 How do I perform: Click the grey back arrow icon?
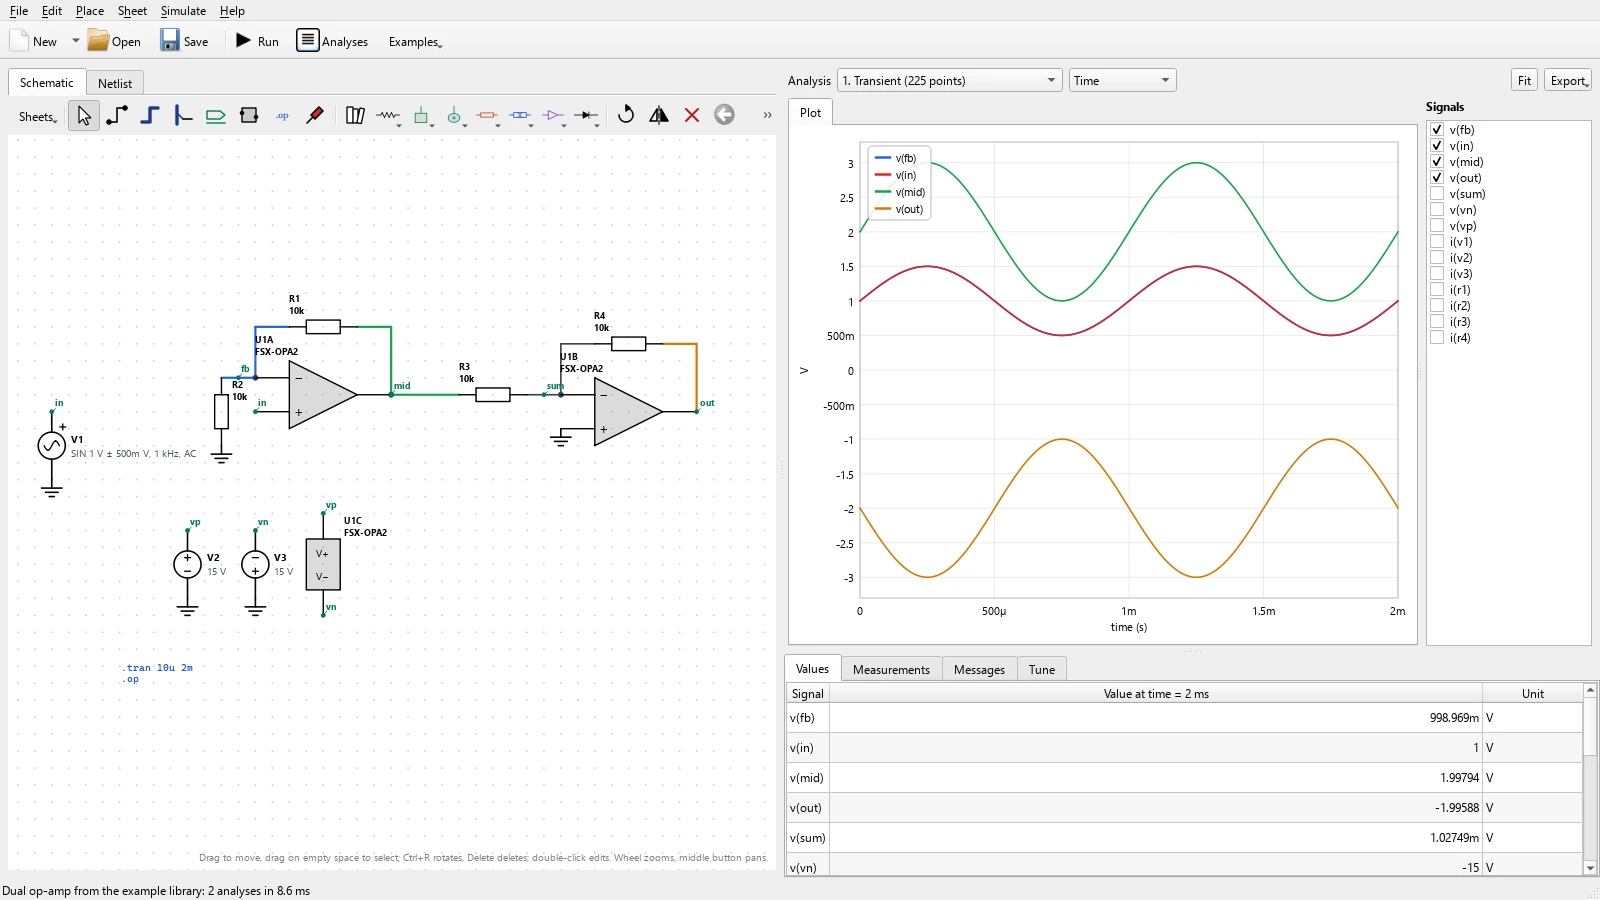[725, 115]
